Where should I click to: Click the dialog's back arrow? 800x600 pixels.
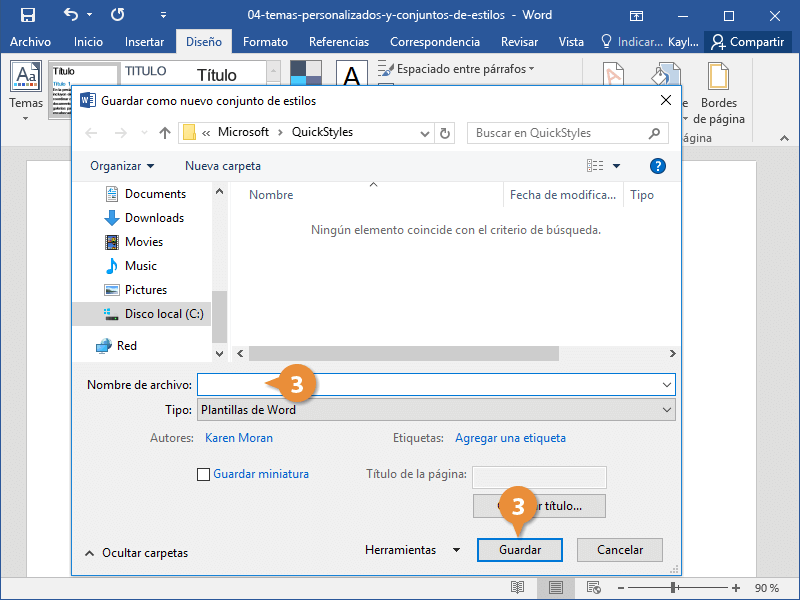click(x=91, y=133)
